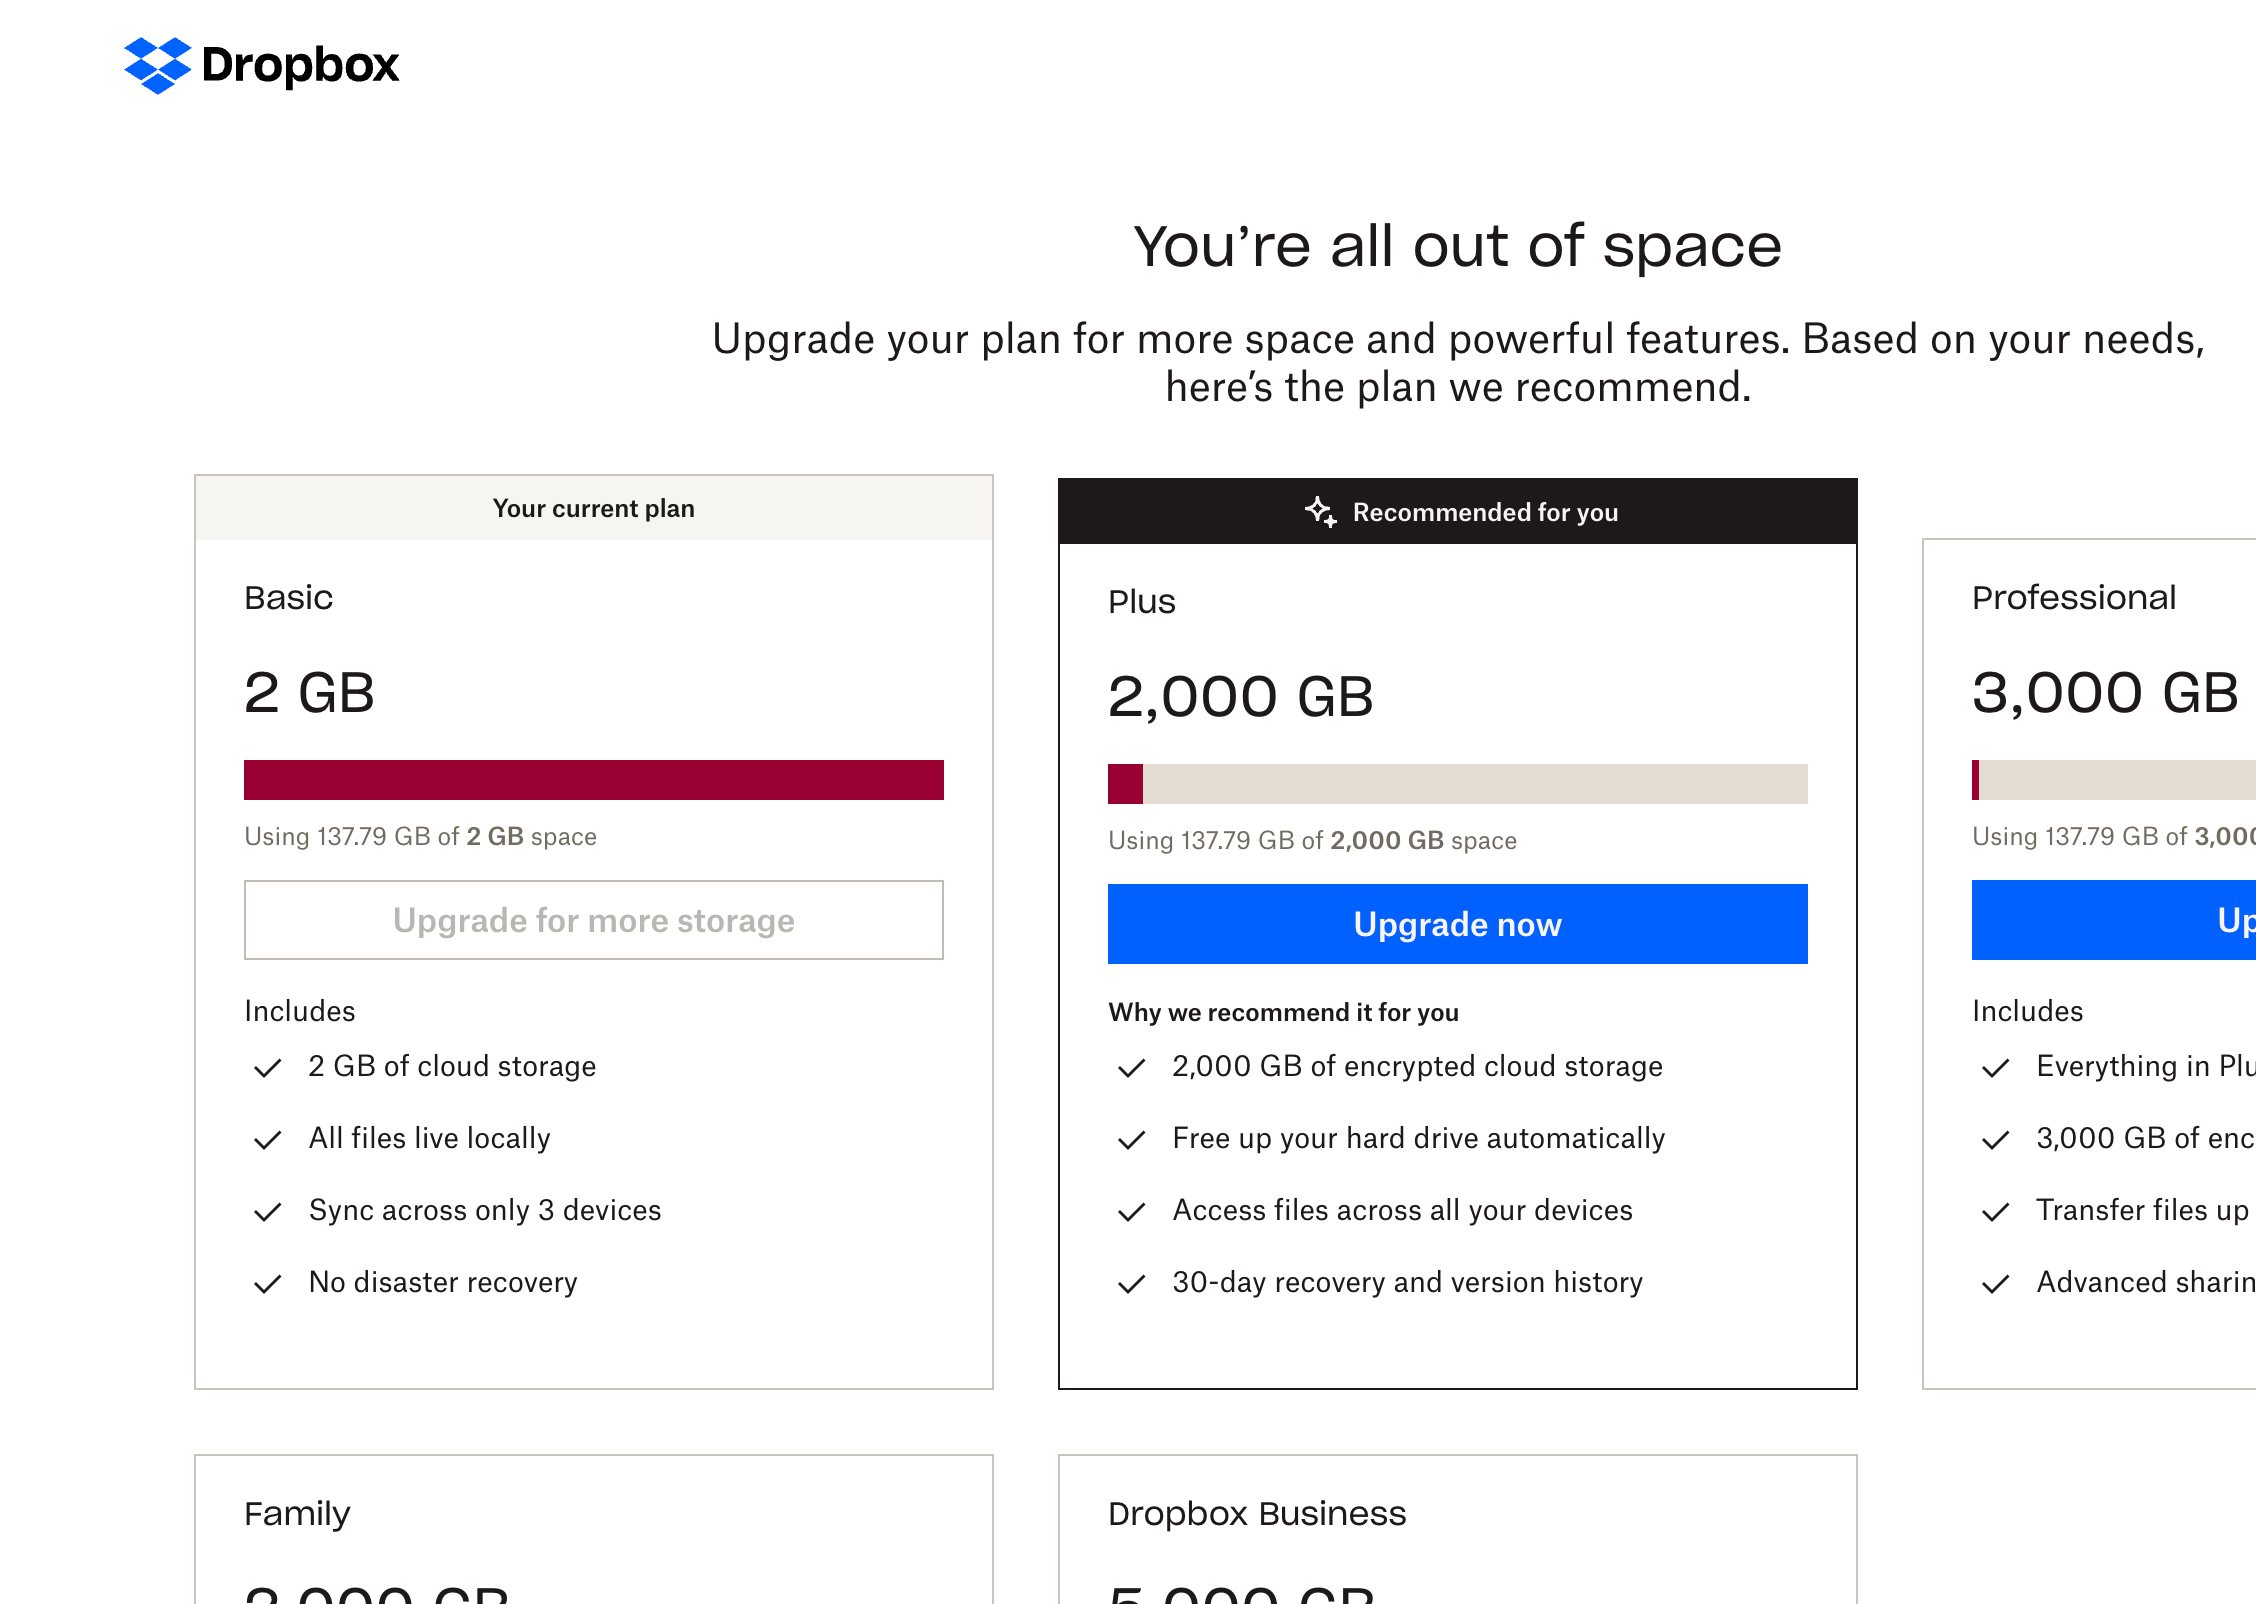Click Using 137.79 GB of 2 GB space
Viewport: 2256px width, 1604px height.
tap(421, 836)
